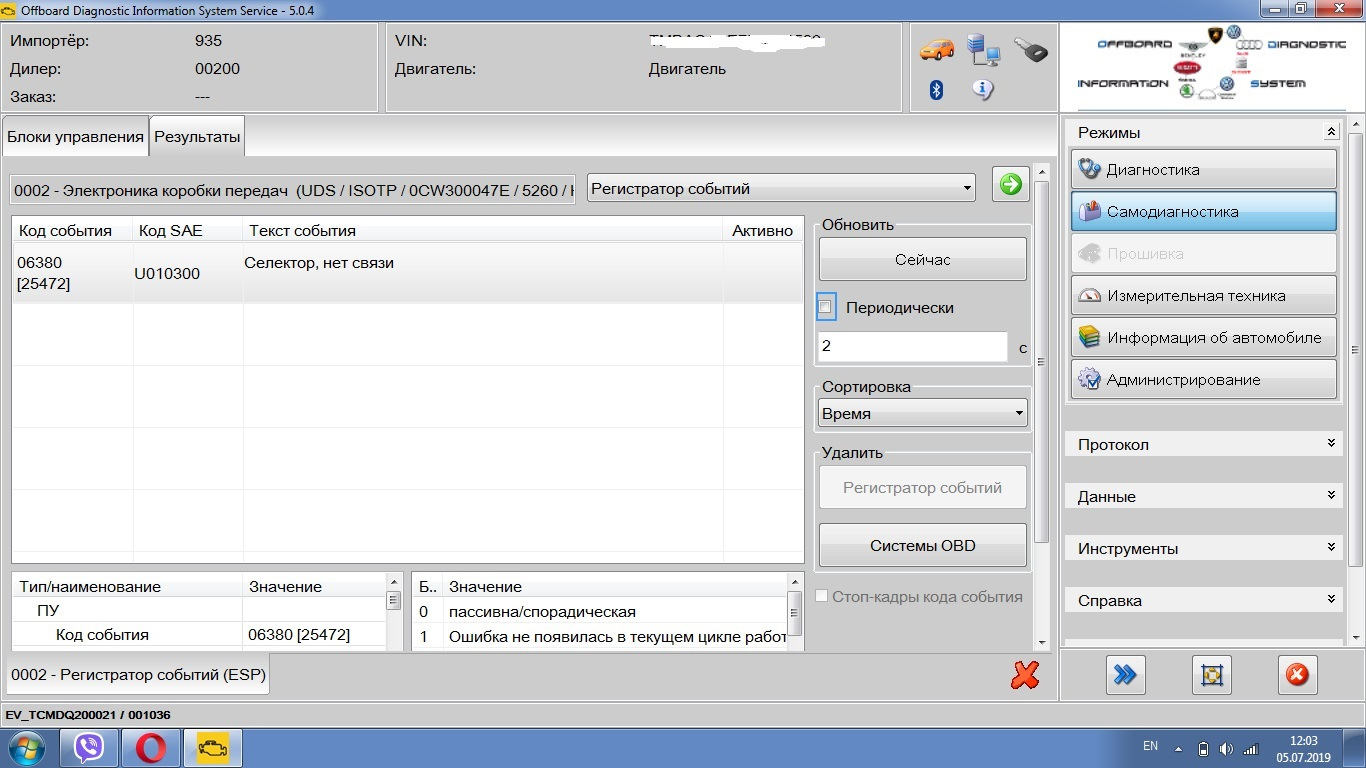Click the blue double-arrow forward icon
The height and width of the screenshot is (768, 1366).
[1125, 675]
